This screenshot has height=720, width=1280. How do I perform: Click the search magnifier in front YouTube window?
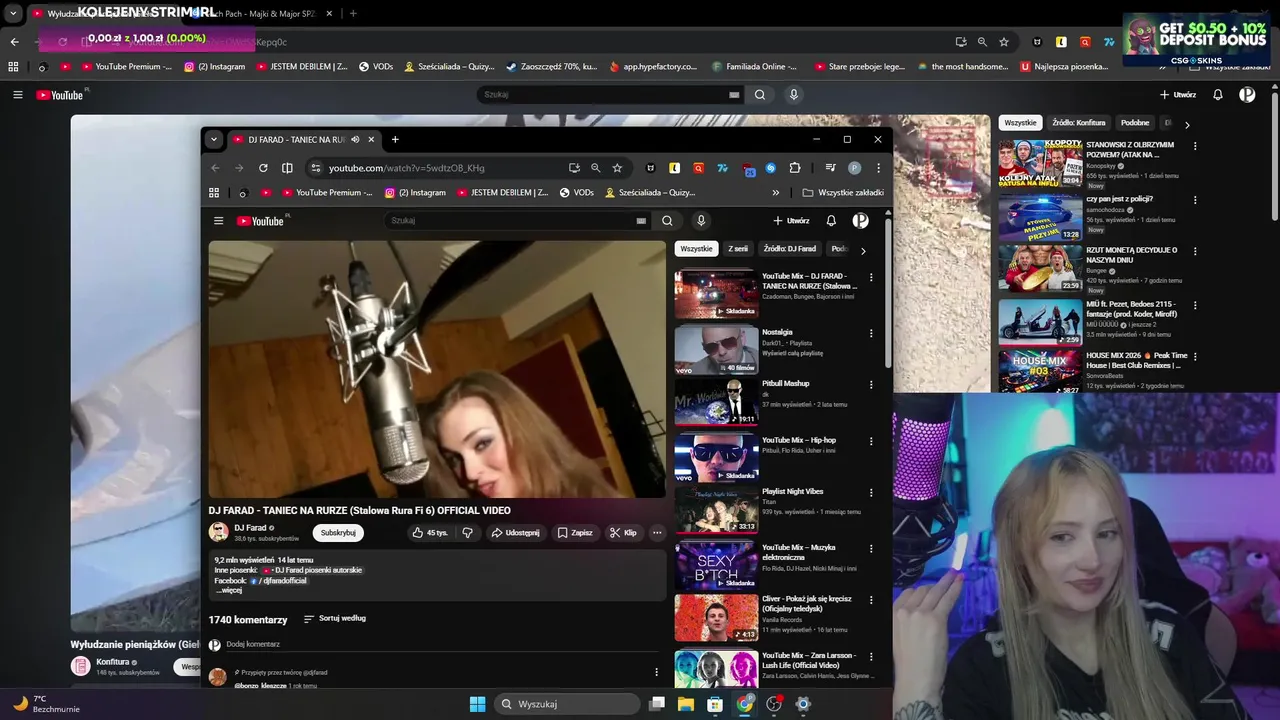pos(667,221)
